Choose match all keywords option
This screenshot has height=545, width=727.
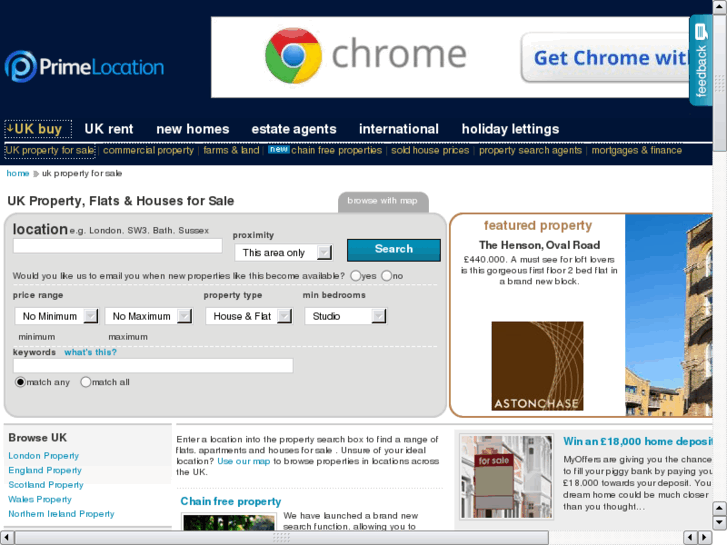(85, 382)
